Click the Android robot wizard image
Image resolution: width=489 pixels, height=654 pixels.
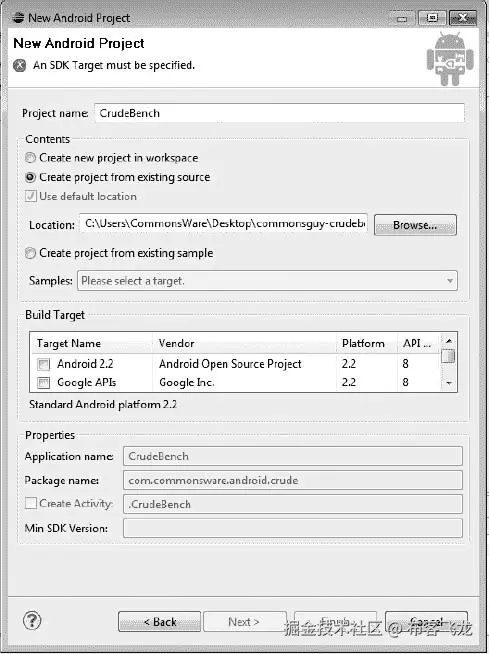[x=450, y=59]
